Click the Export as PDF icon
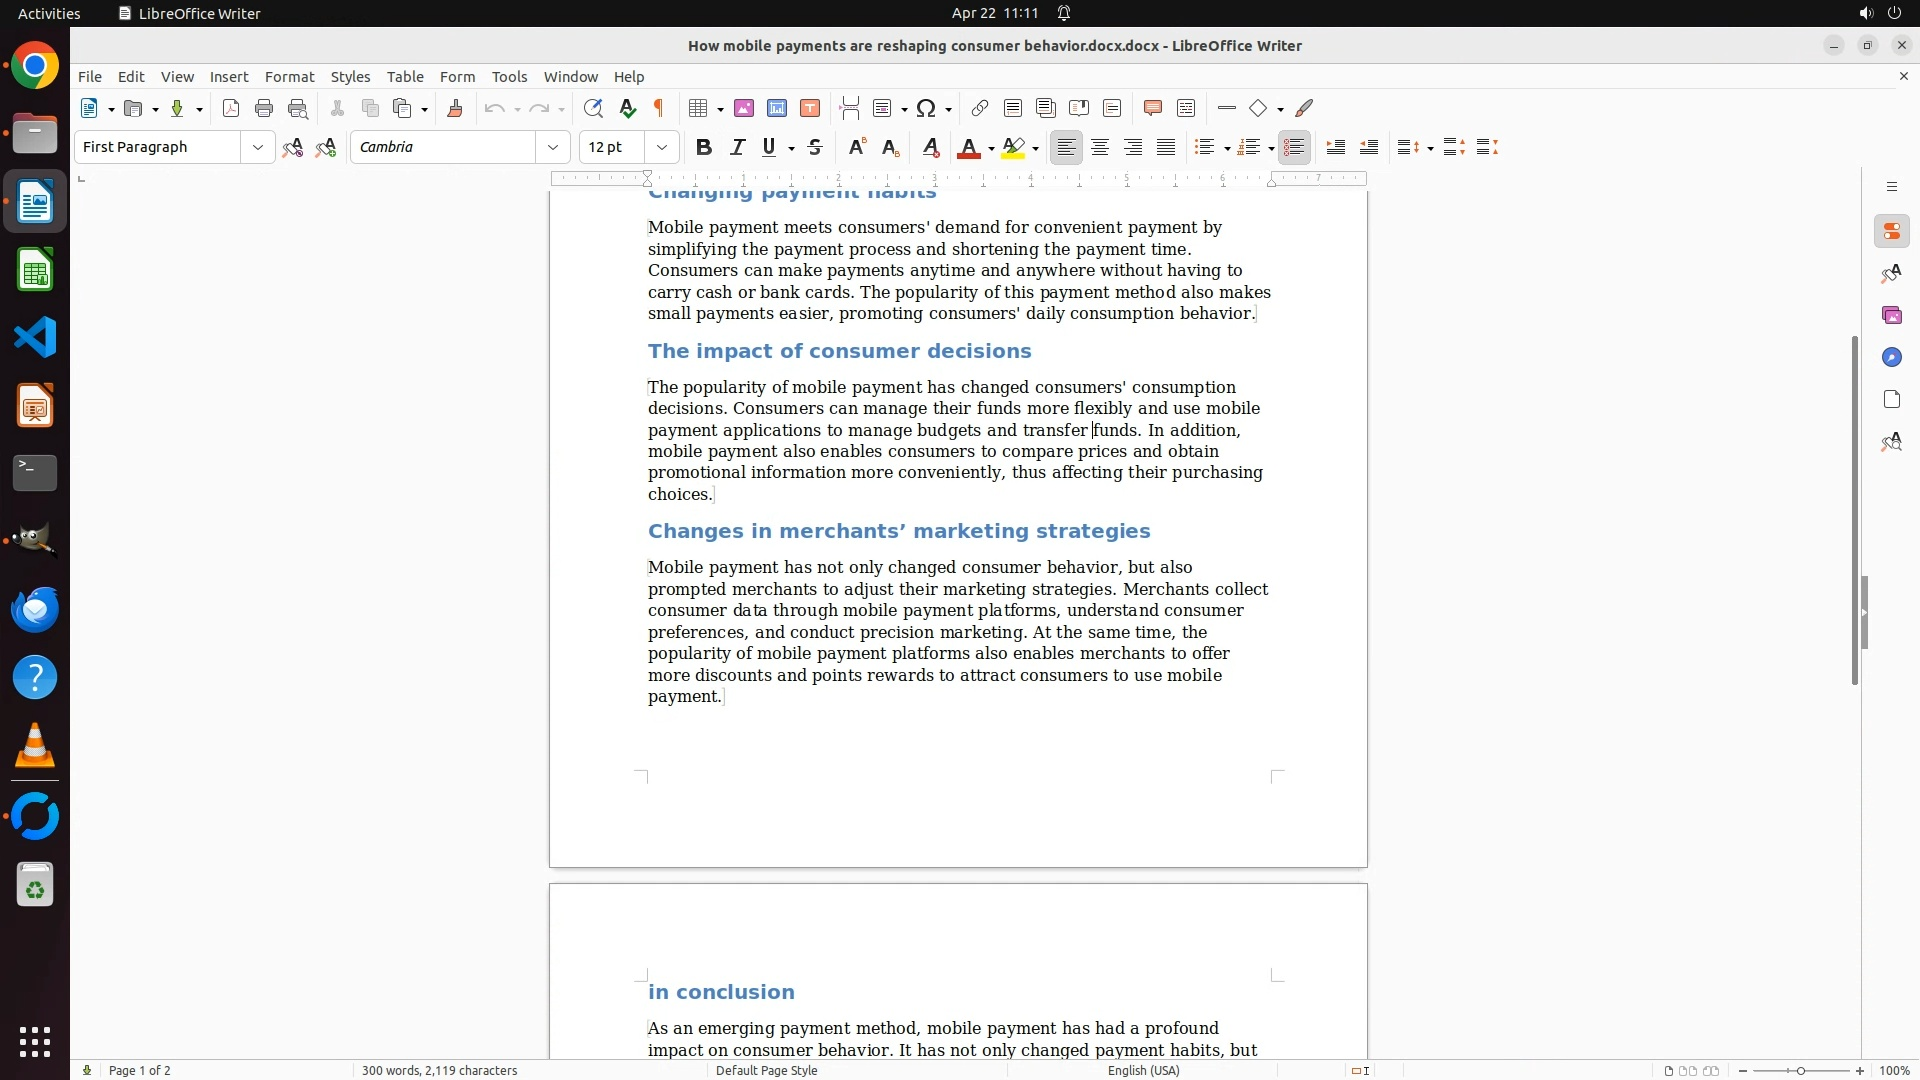 (231, 109)
